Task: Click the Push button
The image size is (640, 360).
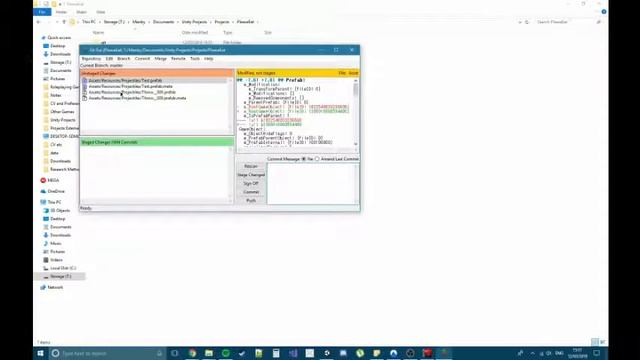Action: click(251, 200)
